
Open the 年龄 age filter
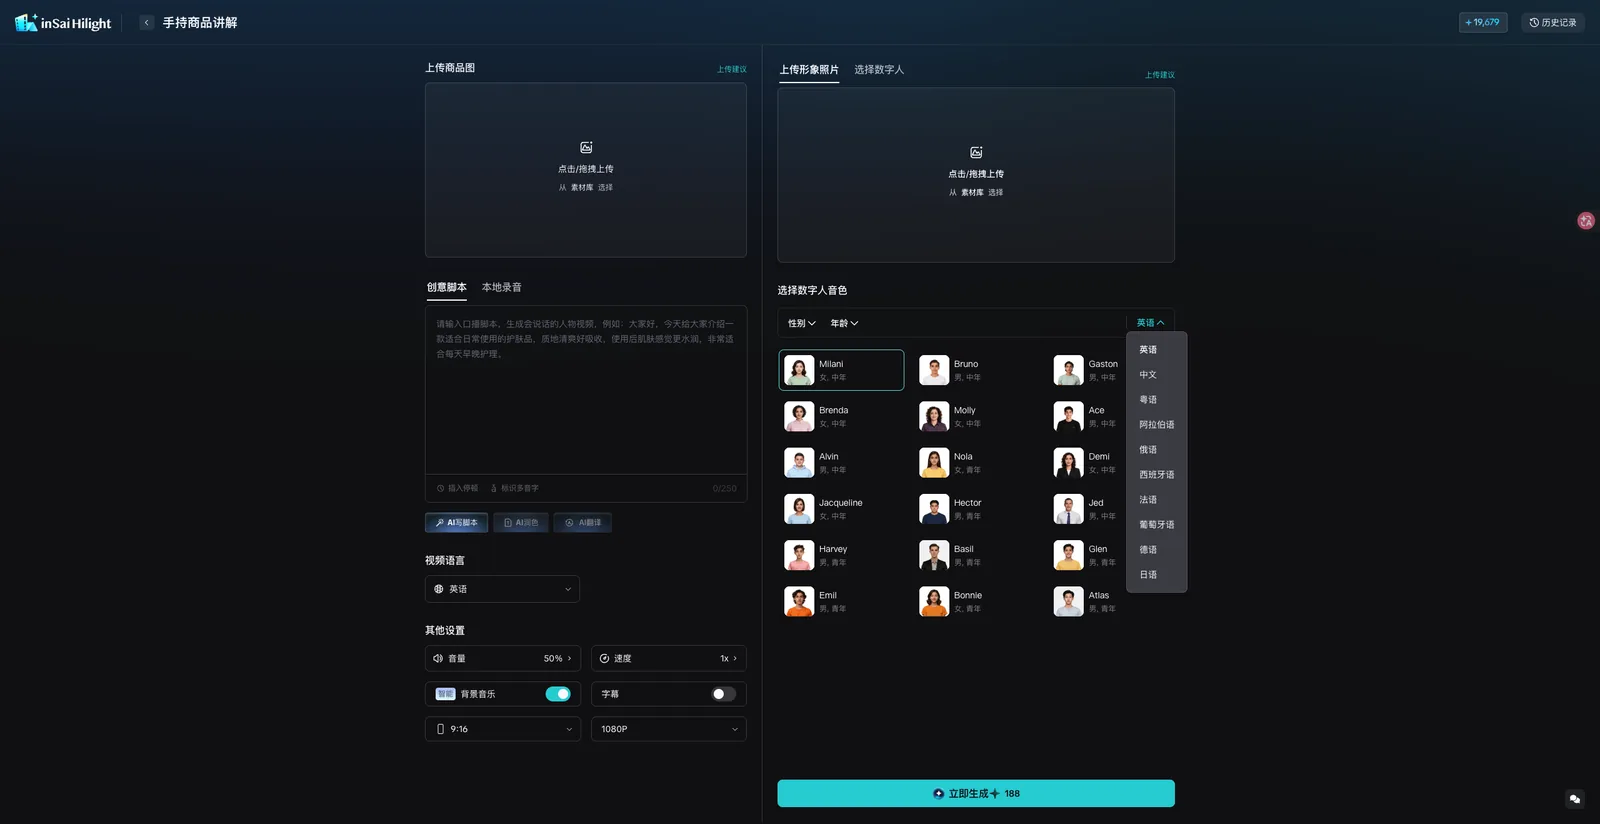844,323
